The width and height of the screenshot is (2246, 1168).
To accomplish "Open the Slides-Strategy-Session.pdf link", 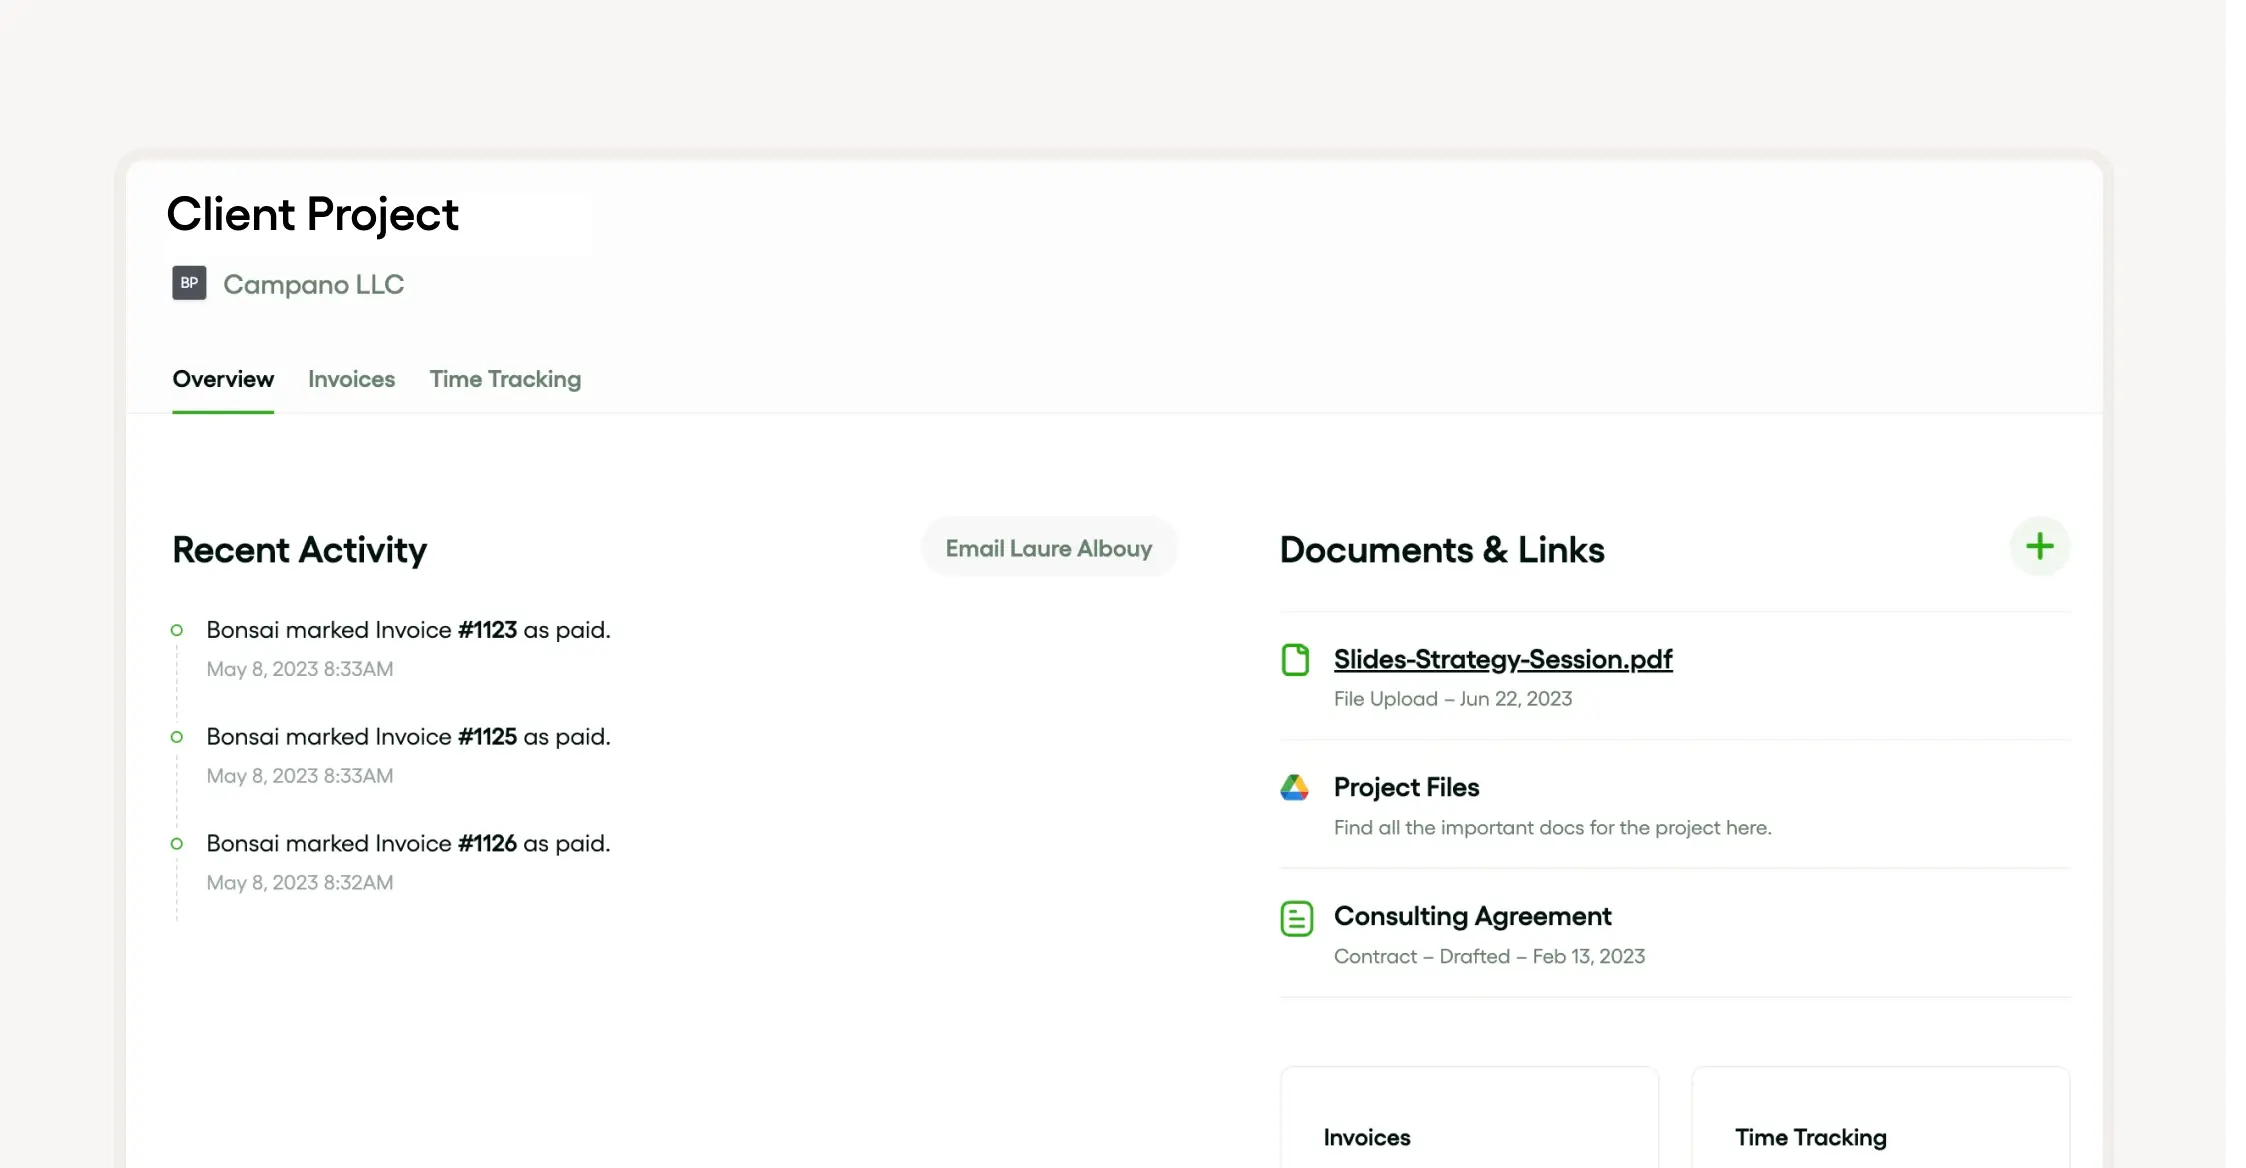I will coord(1502,659).
